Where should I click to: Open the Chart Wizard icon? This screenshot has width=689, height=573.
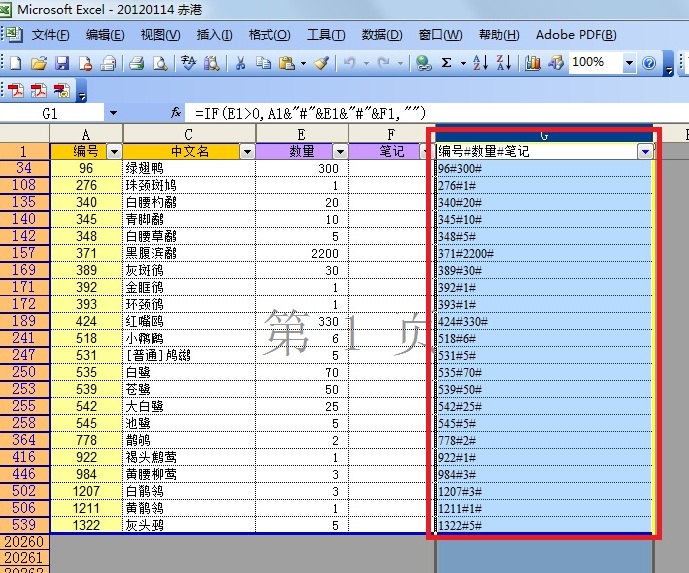(x=532, y=63)
